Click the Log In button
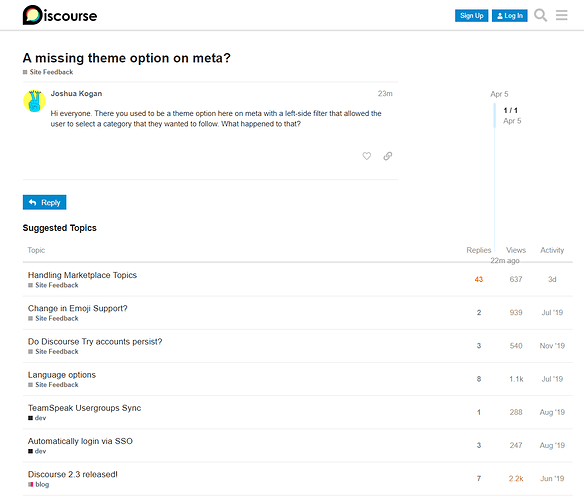The width and height of the screenshot is (584, 500). coord(510,16)
